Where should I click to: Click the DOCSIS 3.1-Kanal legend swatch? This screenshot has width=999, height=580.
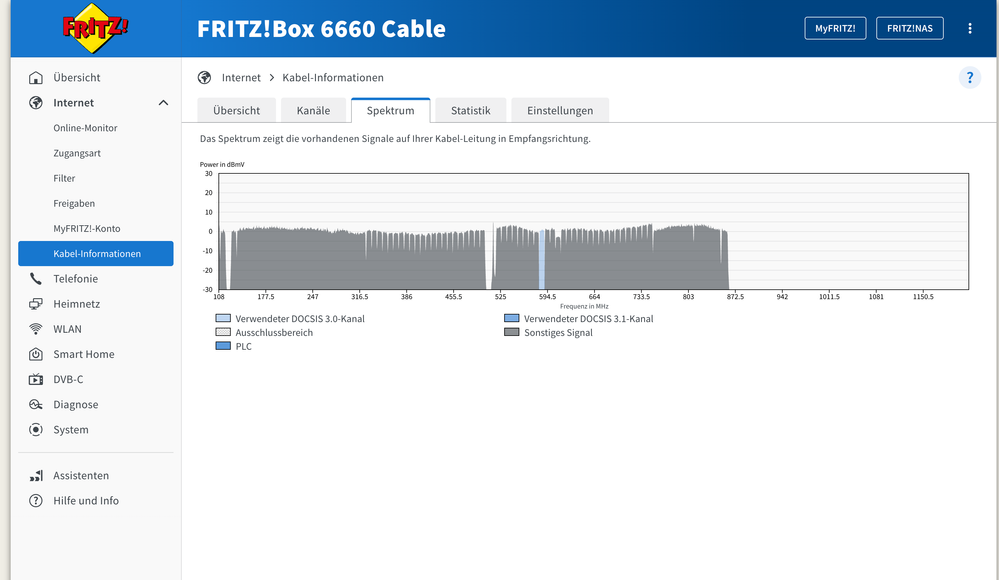click(512, 318)
